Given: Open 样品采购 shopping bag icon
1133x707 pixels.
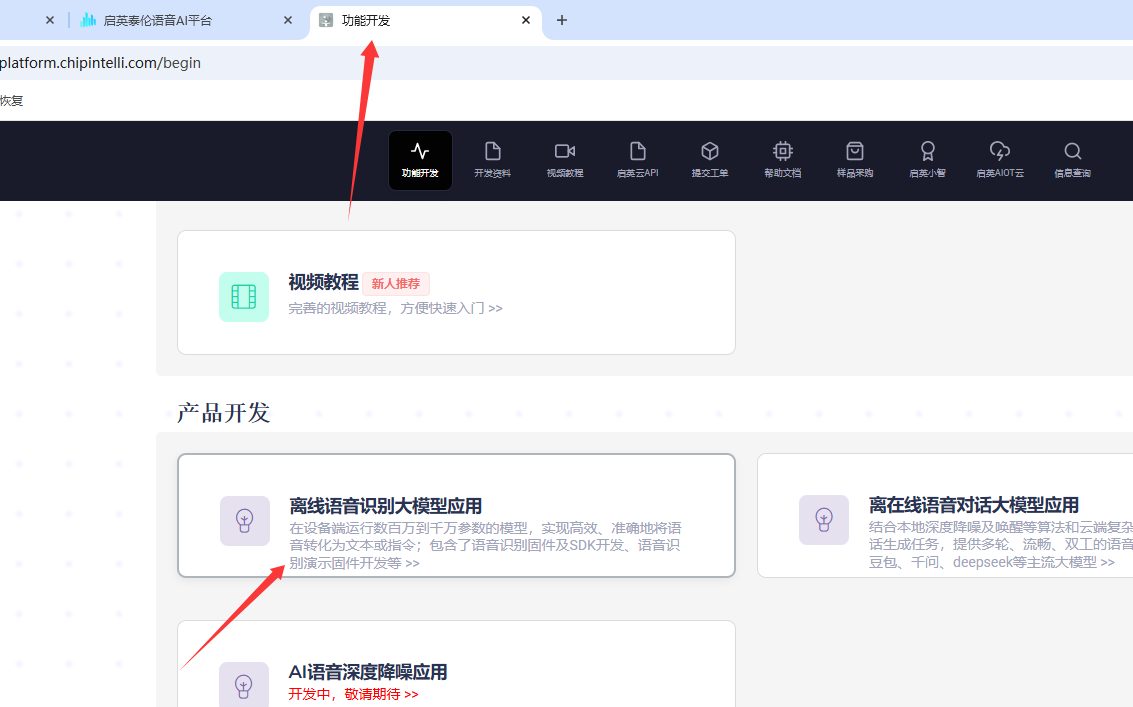Looking at the screenshot, I should coord(855,160).
